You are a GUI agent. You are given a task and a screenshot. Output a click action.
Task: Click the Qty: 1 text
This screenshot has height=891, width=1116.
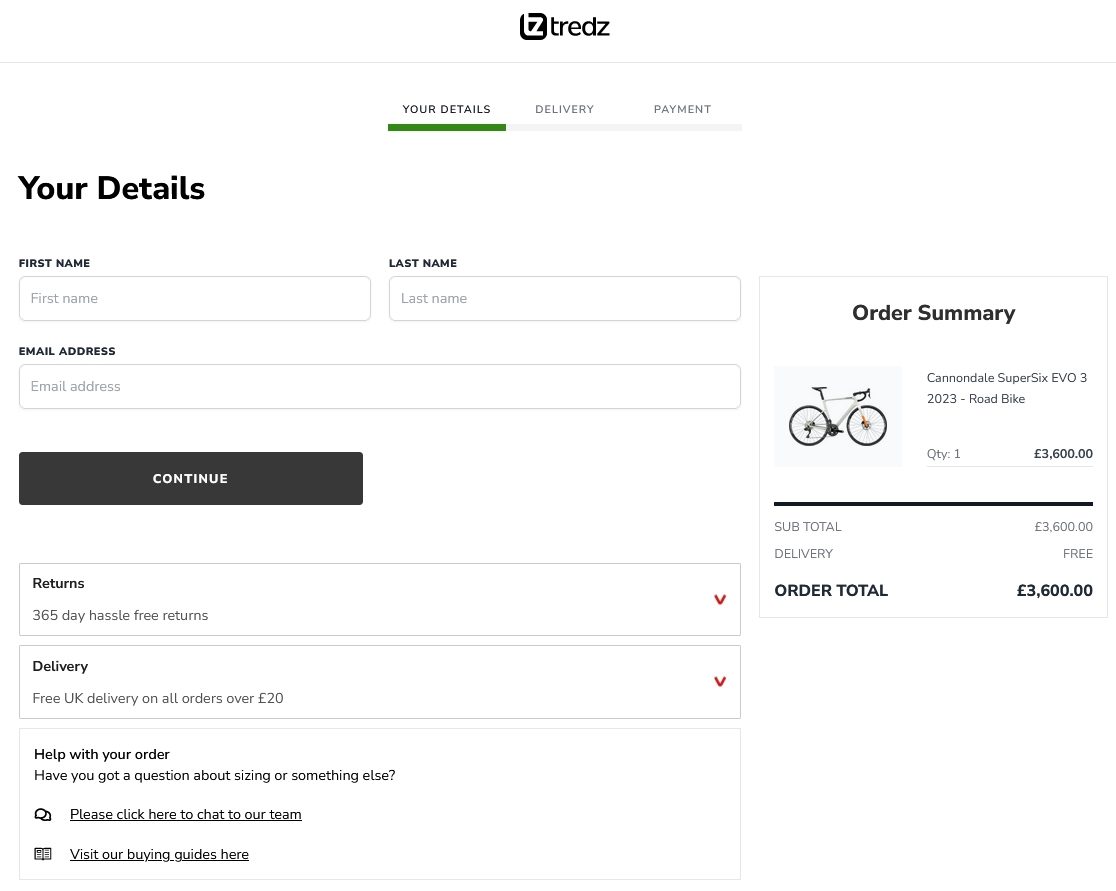tap(943, 454)
